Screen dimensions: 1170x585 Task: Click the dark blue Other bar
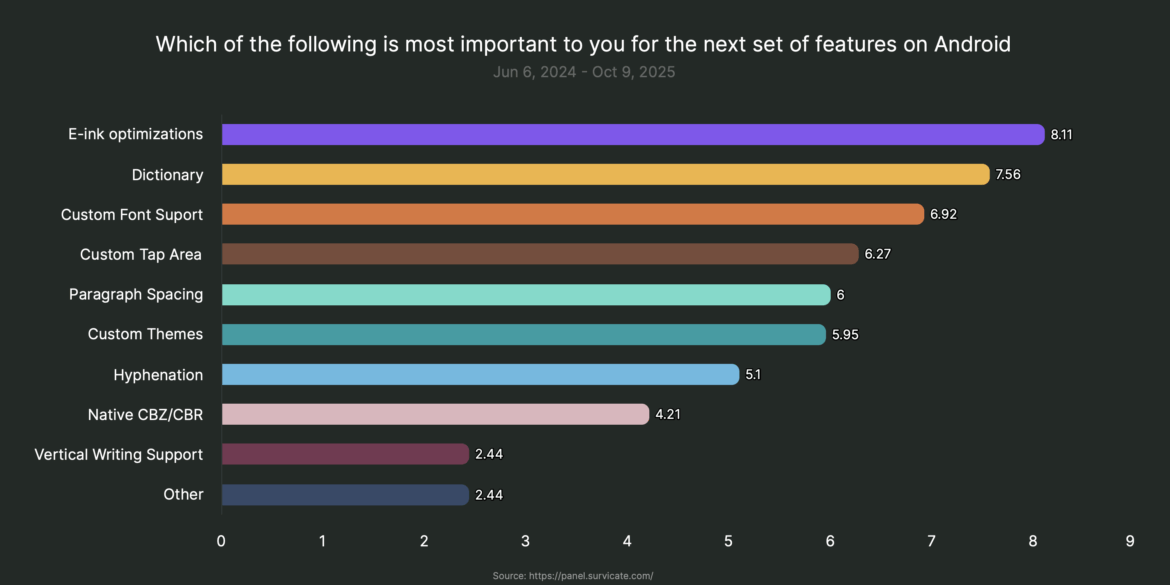pos(345,494)
